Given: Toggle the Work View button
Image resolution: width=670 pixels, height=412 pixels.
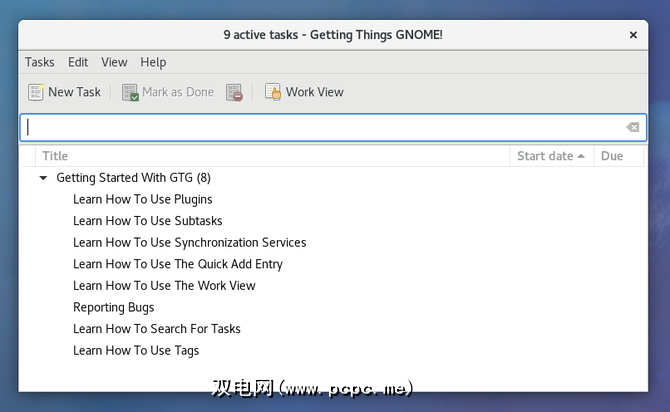Looking at the screenshot, I should [x=304, y=92].
